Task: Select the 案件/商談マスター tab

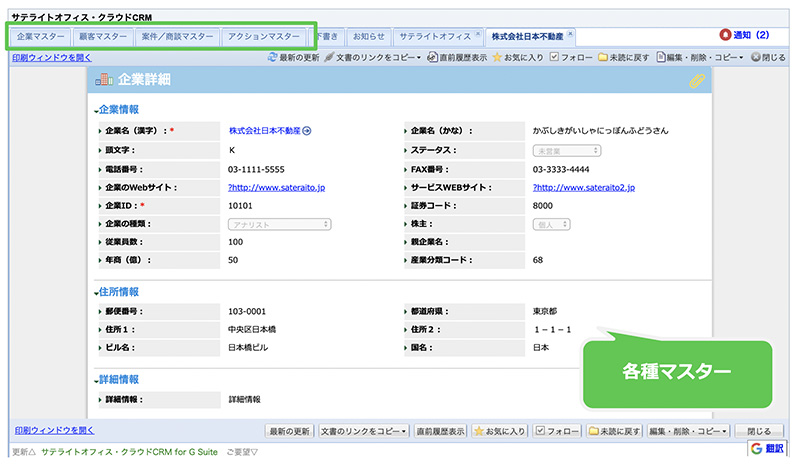Action: 177,37
